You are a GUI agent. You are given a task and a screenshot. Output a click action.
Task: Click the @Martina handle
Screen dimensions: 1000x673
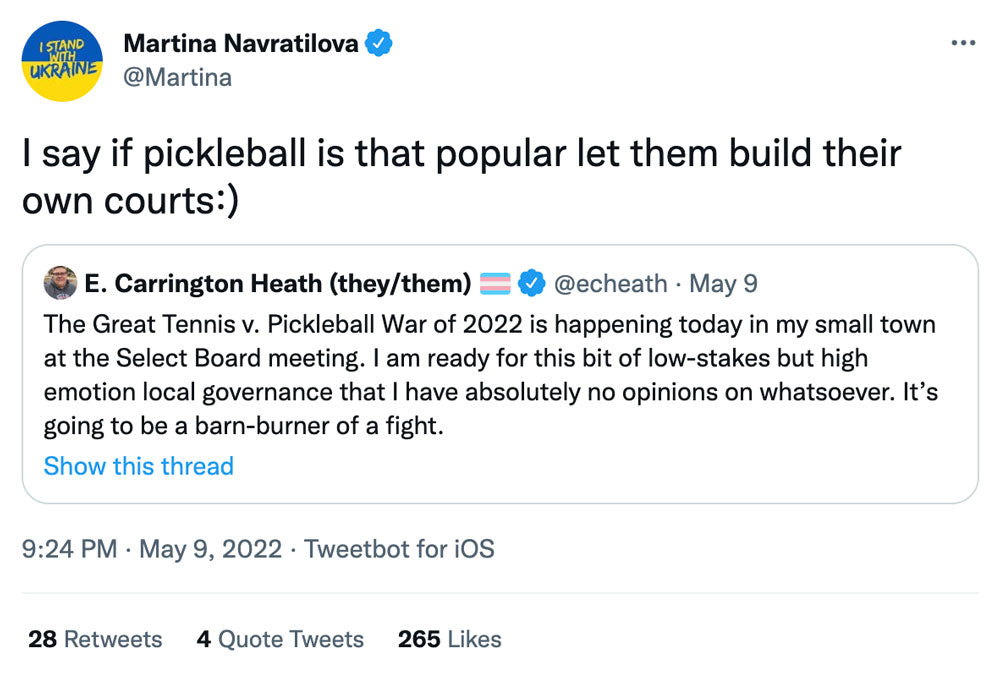[177, 77]
